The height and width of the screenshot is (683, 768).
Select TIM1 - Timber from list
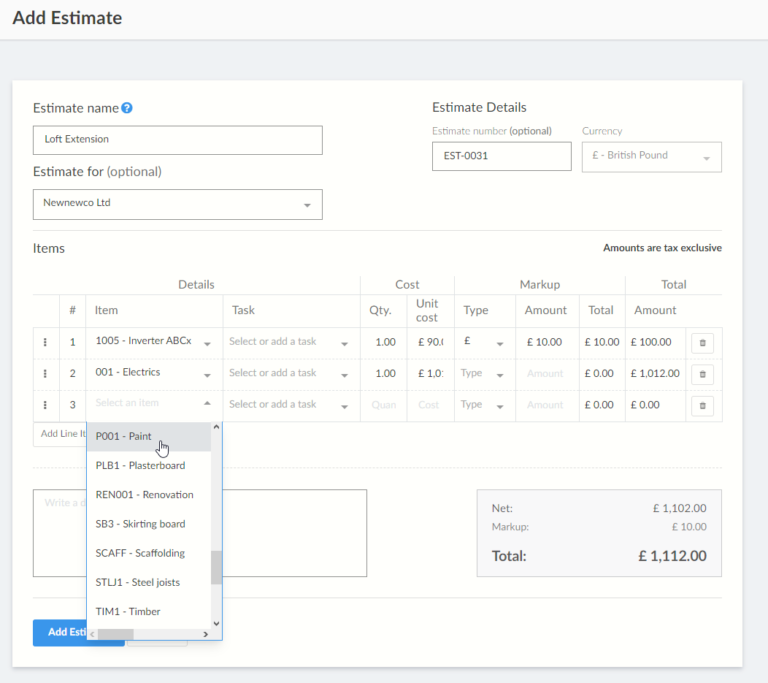[149, 611]
